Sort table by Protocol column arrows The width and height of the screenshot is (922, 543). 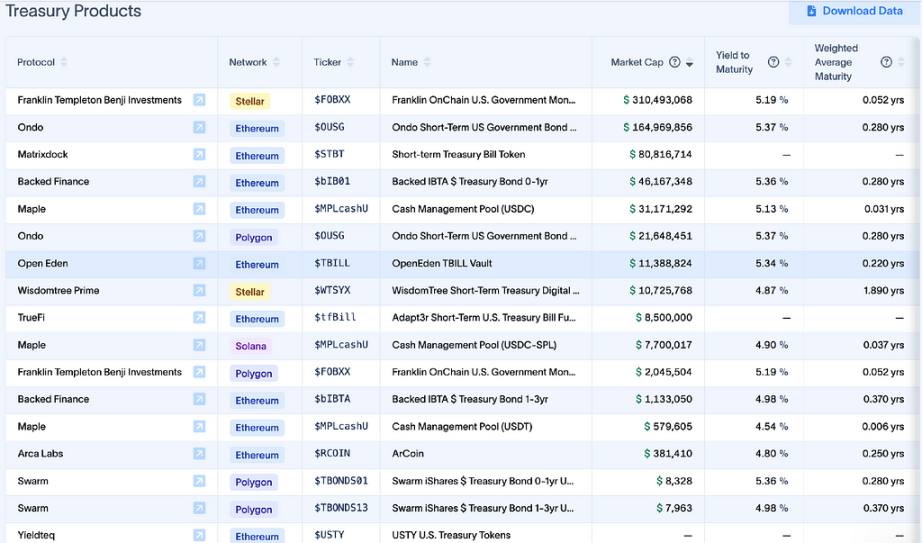click(x=64, y=62)
